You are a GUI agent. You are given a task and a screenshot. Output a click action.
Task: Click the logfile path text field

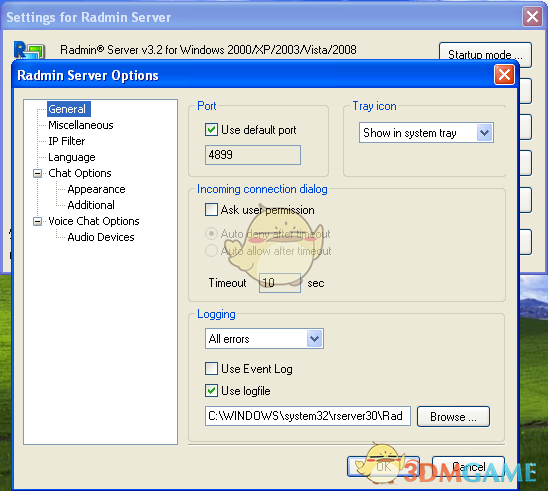308,416
